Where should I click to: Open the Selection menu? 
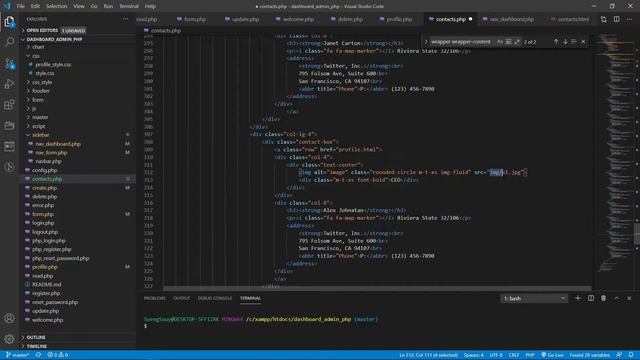tap(56, 6)
